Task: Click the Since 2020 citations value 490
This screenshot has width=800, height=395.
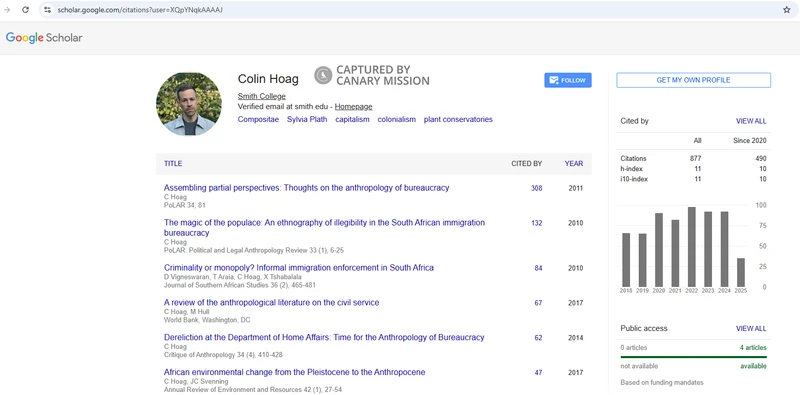Action: point(760,159)
